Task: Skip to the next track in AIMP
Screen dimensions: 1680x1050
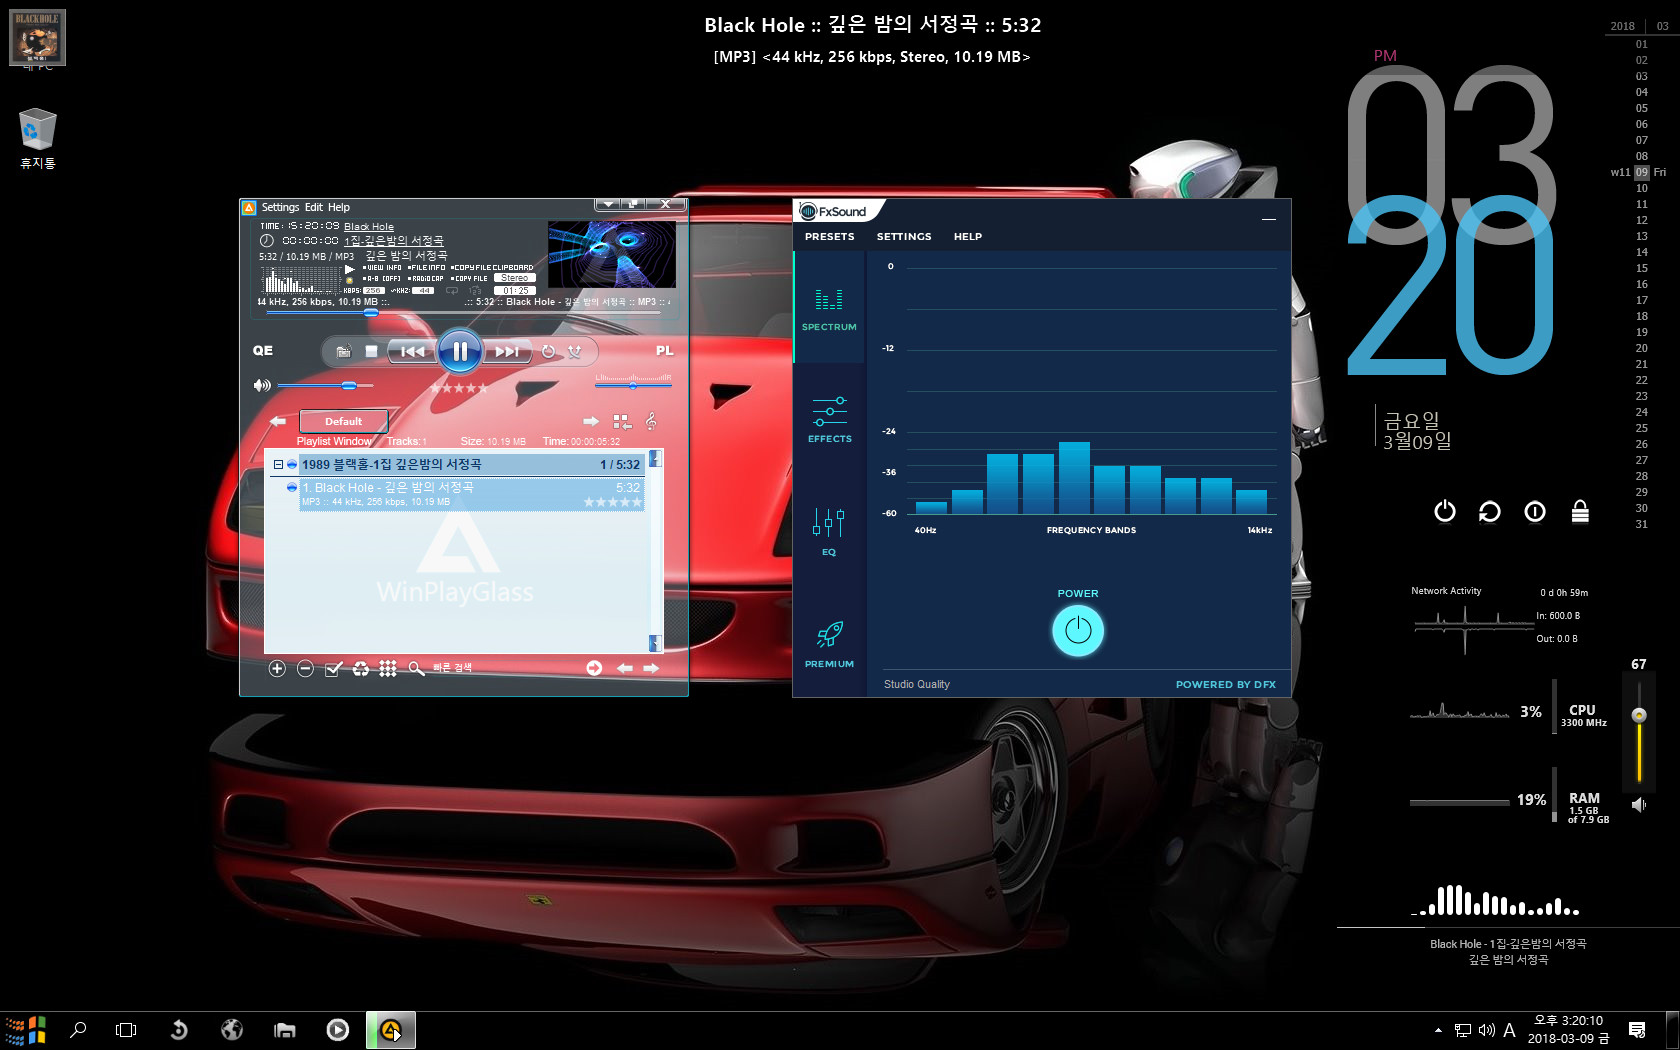Action: (507, 351)
